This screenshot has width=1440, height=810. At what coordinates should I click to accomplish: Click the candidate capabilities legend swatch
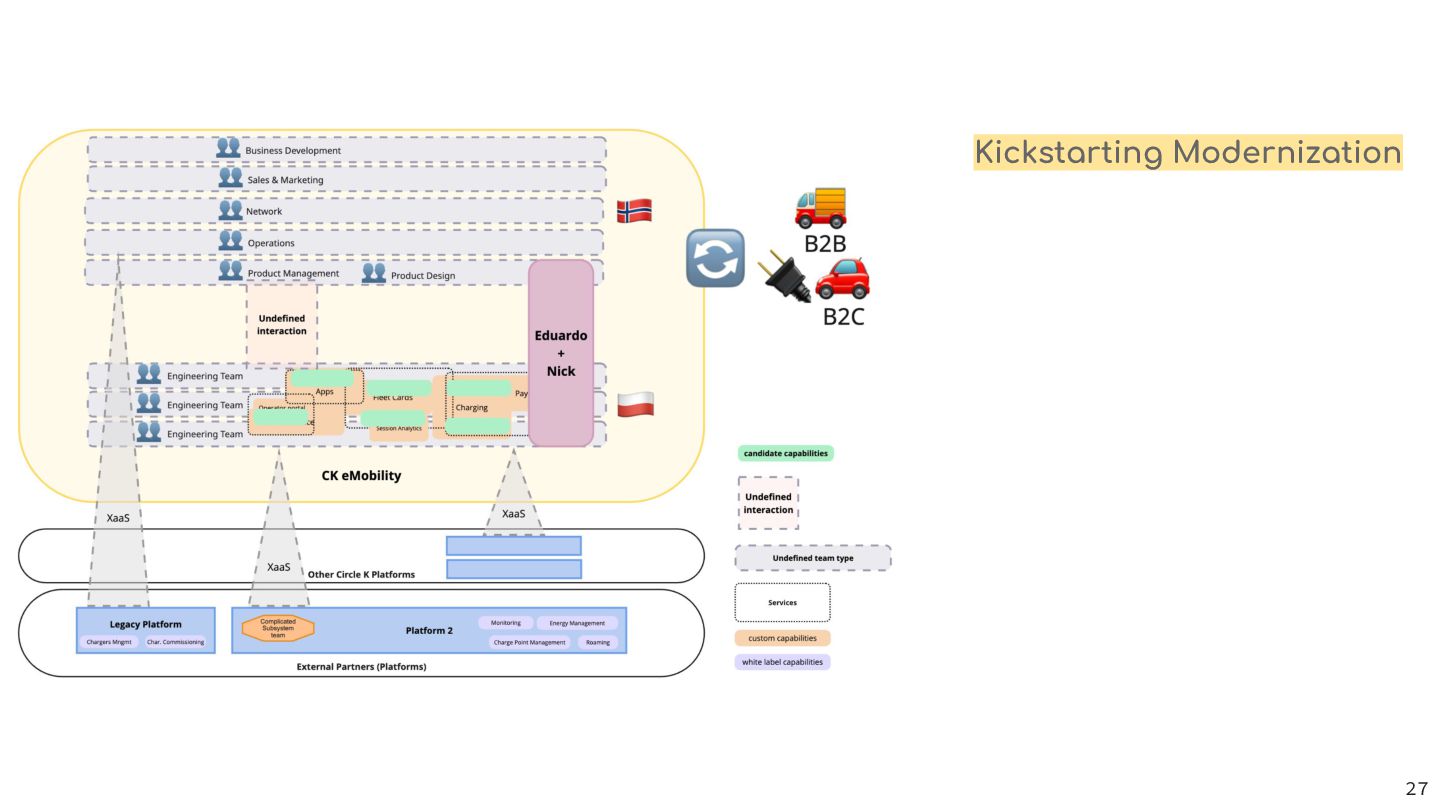[786, 453]
